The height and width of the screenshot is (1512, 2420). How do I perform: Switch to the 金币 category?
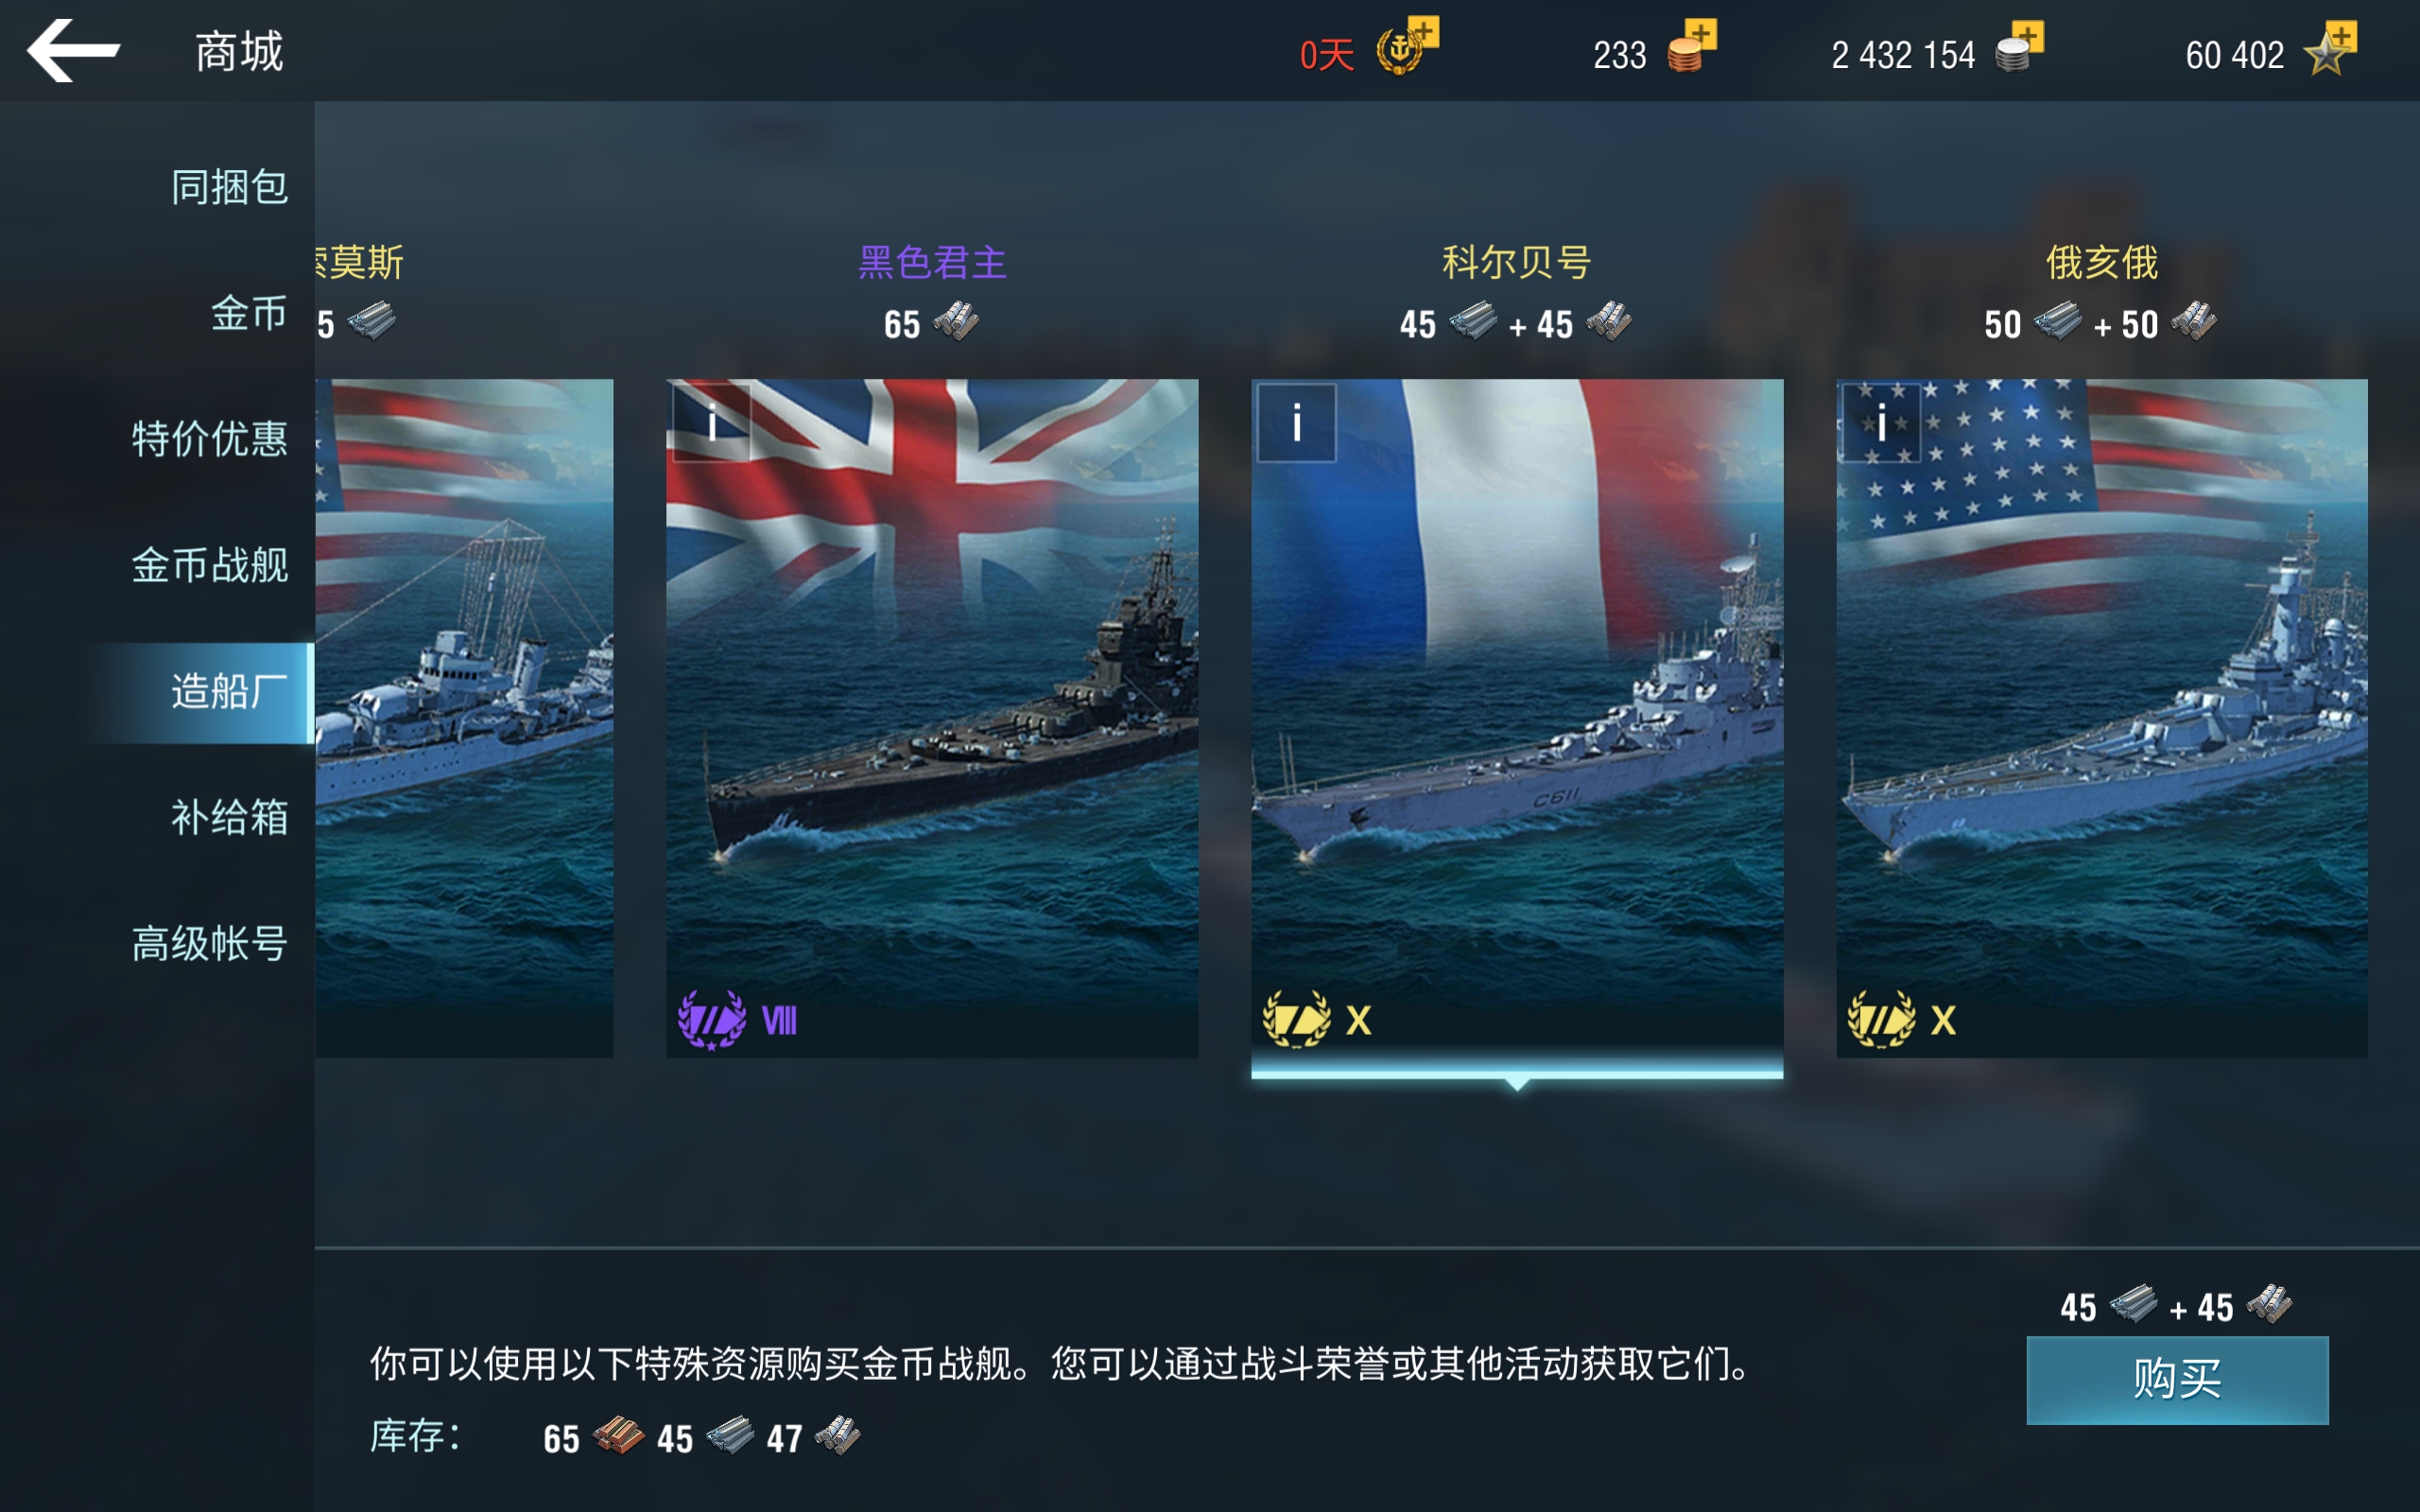[x=249, y=313]
